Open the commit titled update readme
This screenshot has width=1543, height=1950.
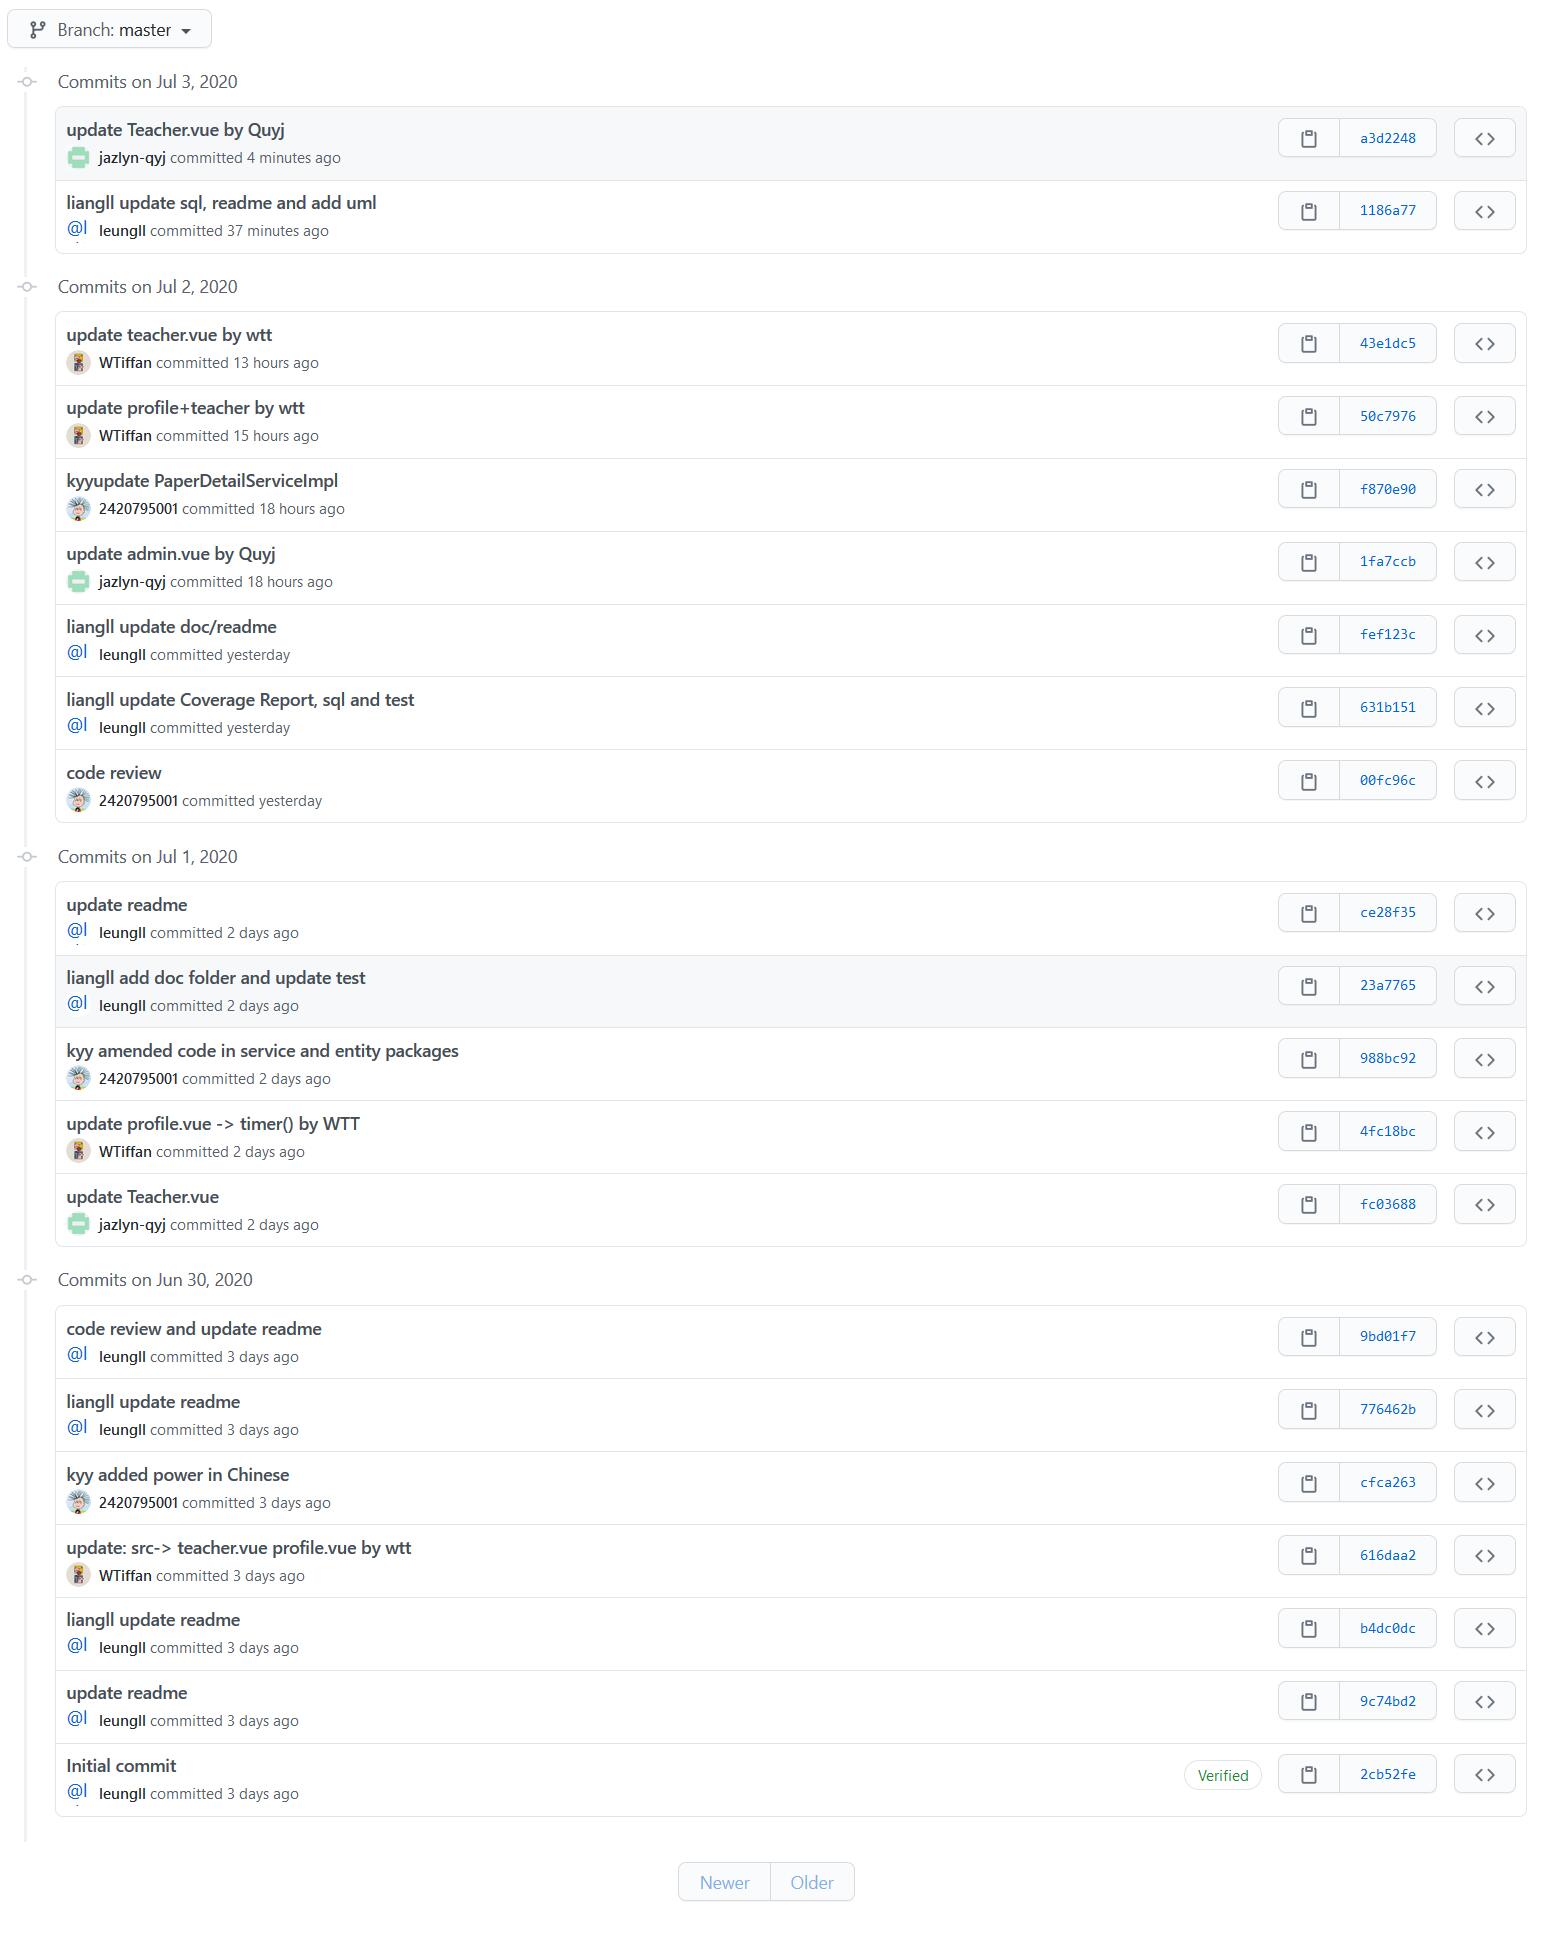126,904
